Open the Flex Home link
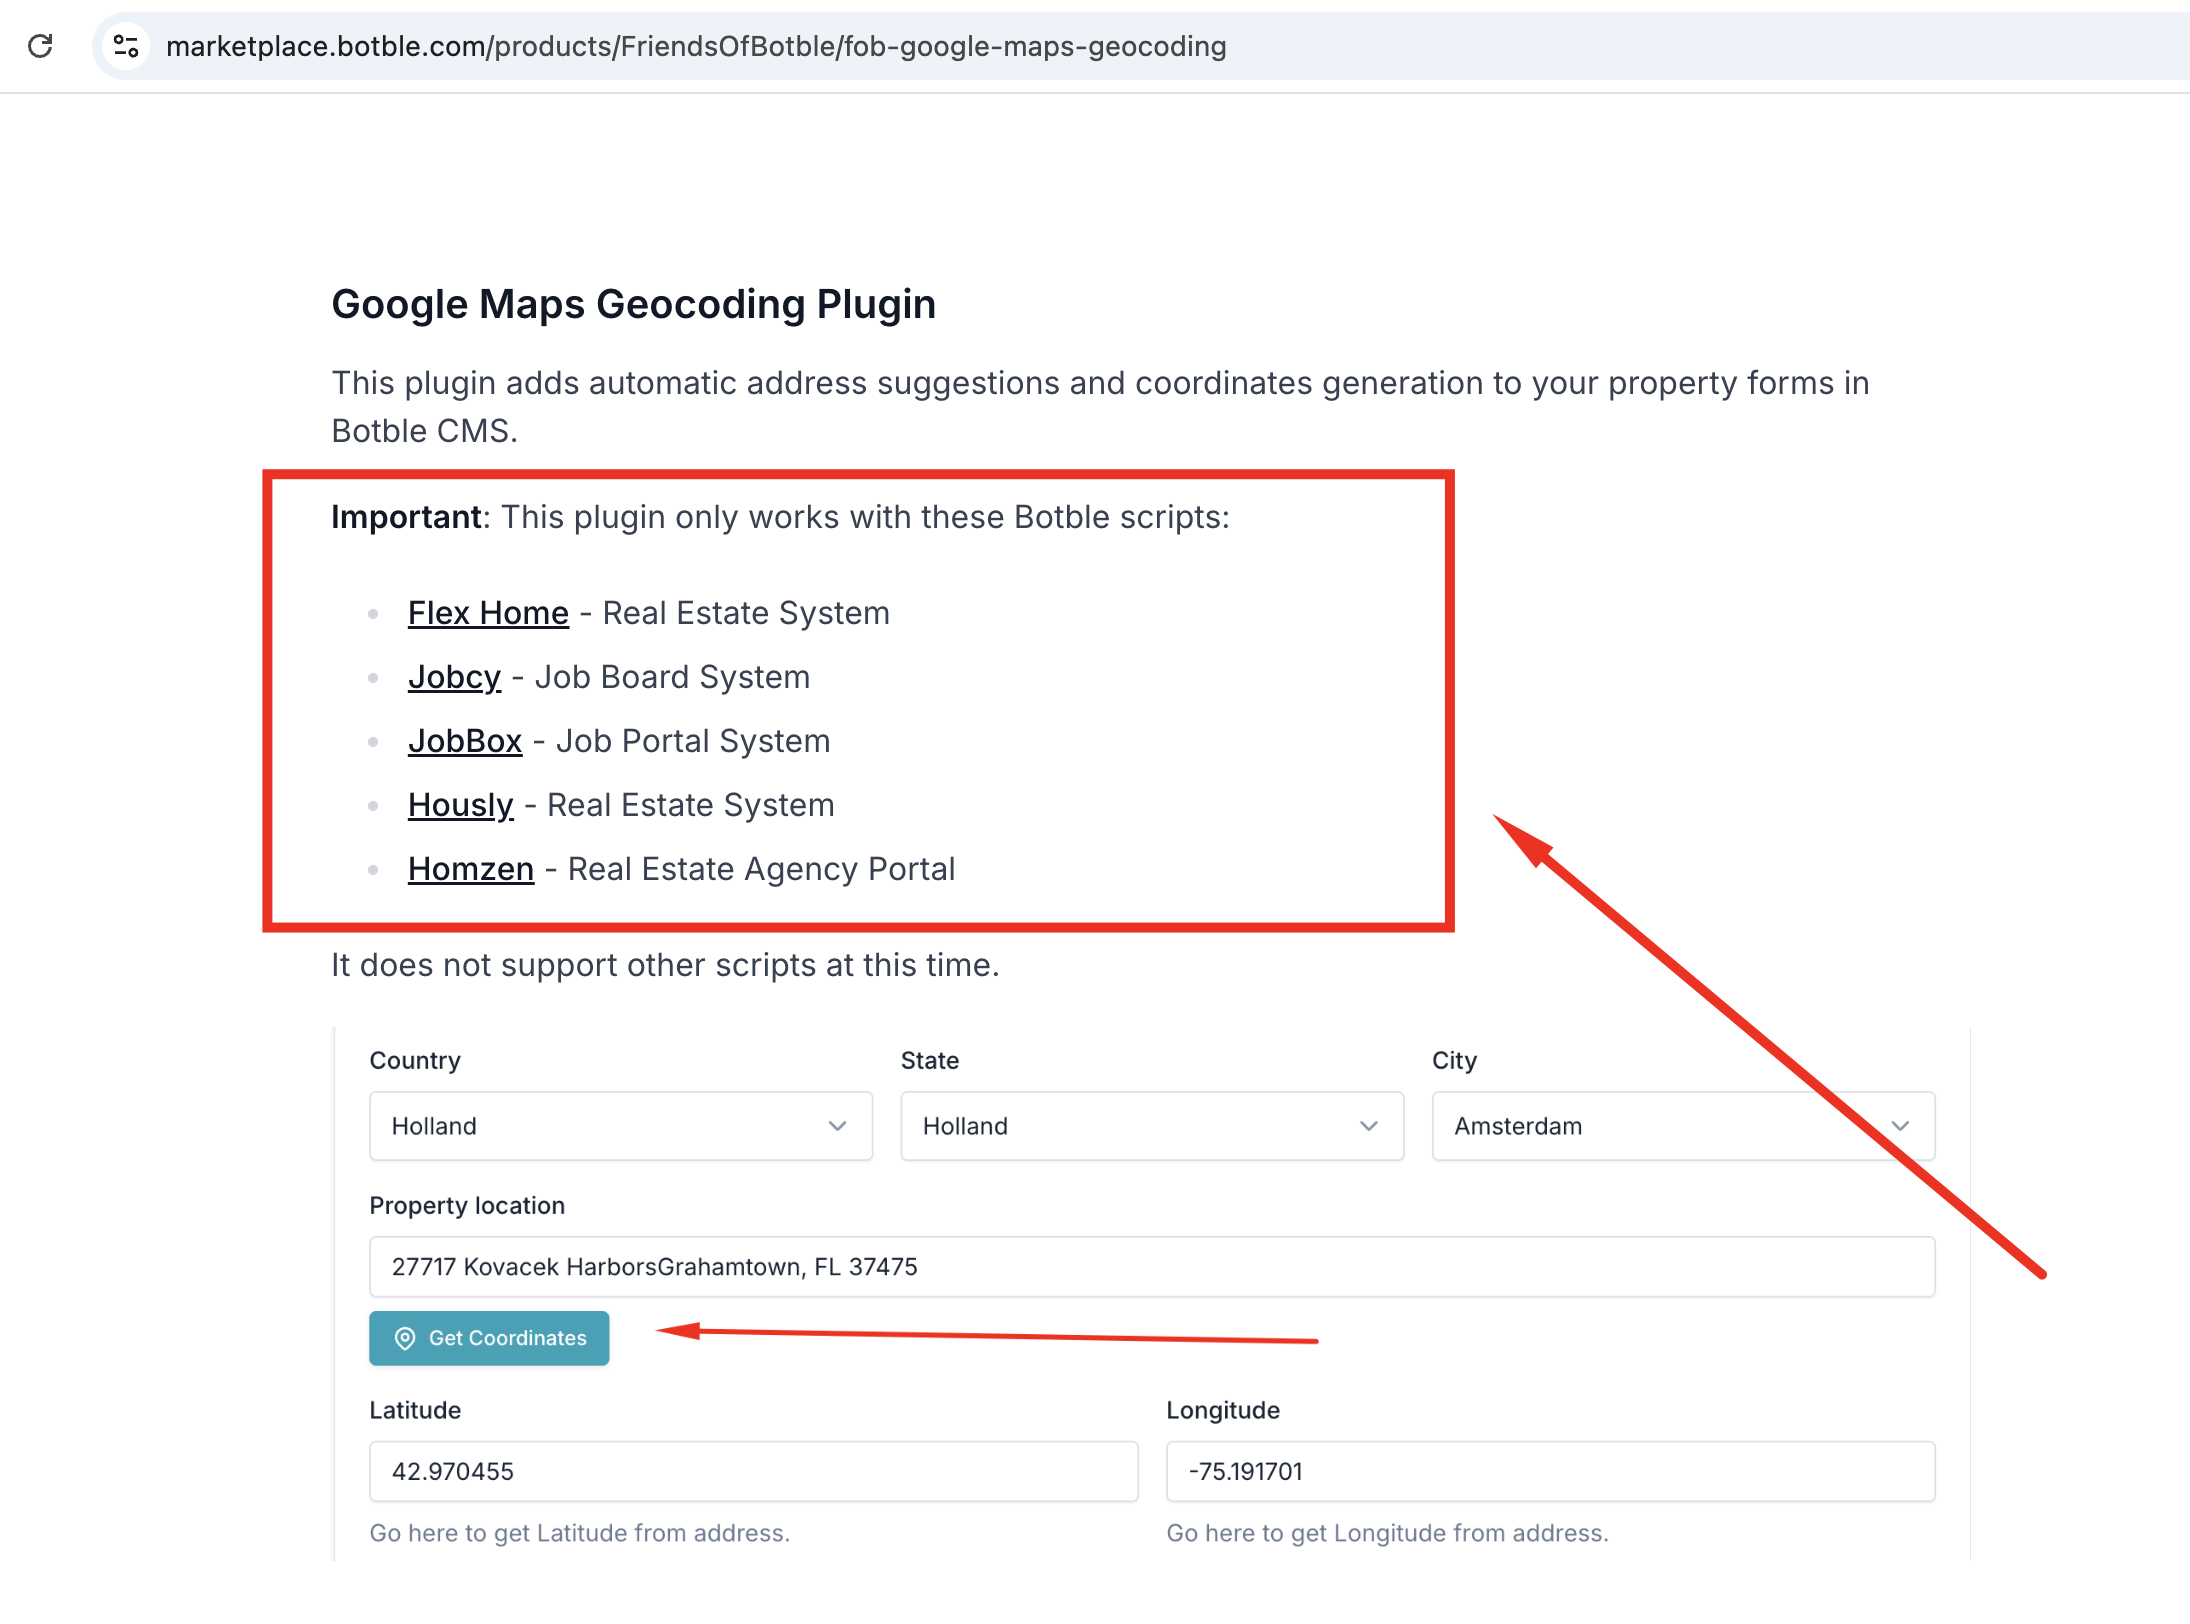This screenshot has height=1624, width=2190. 488,613
